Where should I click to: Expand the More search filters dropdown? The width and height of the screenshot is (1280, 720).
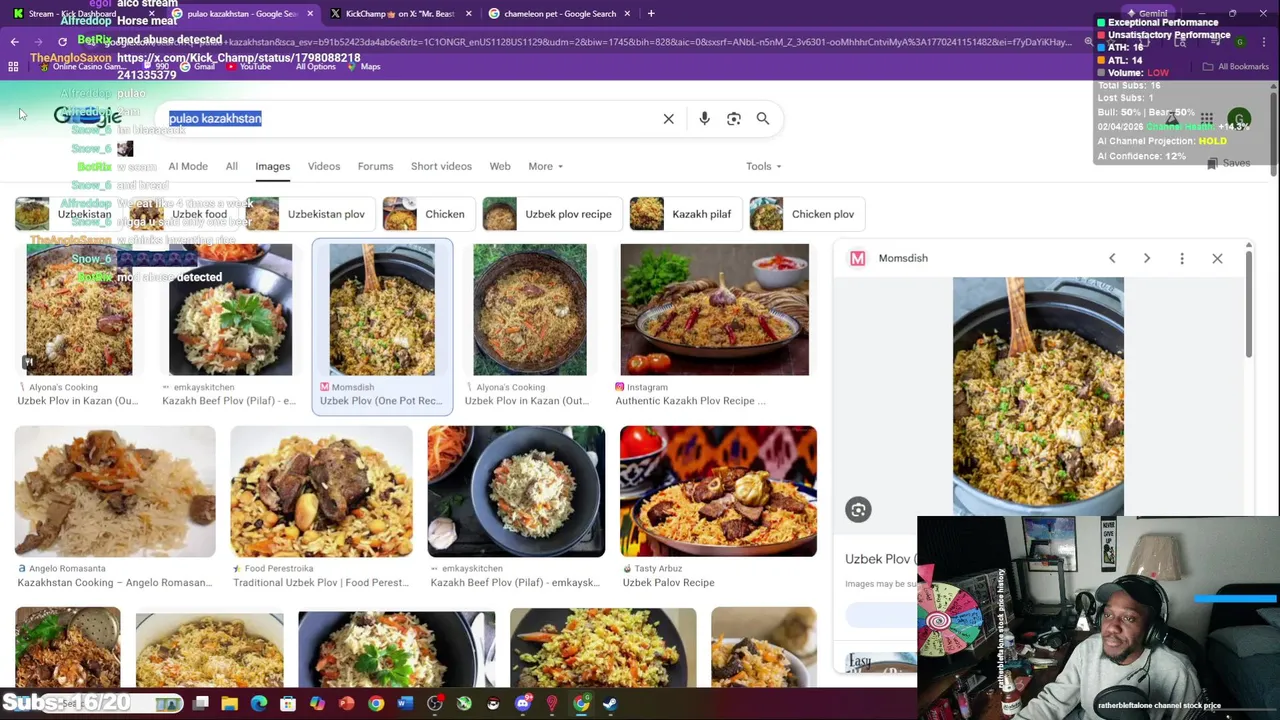[x=545, y=166]
